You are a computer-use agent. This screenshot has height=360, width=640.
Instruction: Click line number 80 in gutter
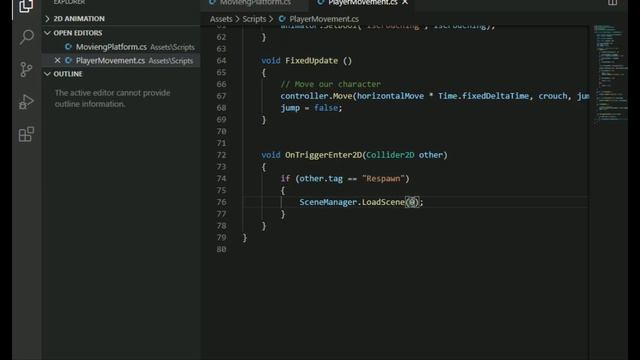coord(221,249)
